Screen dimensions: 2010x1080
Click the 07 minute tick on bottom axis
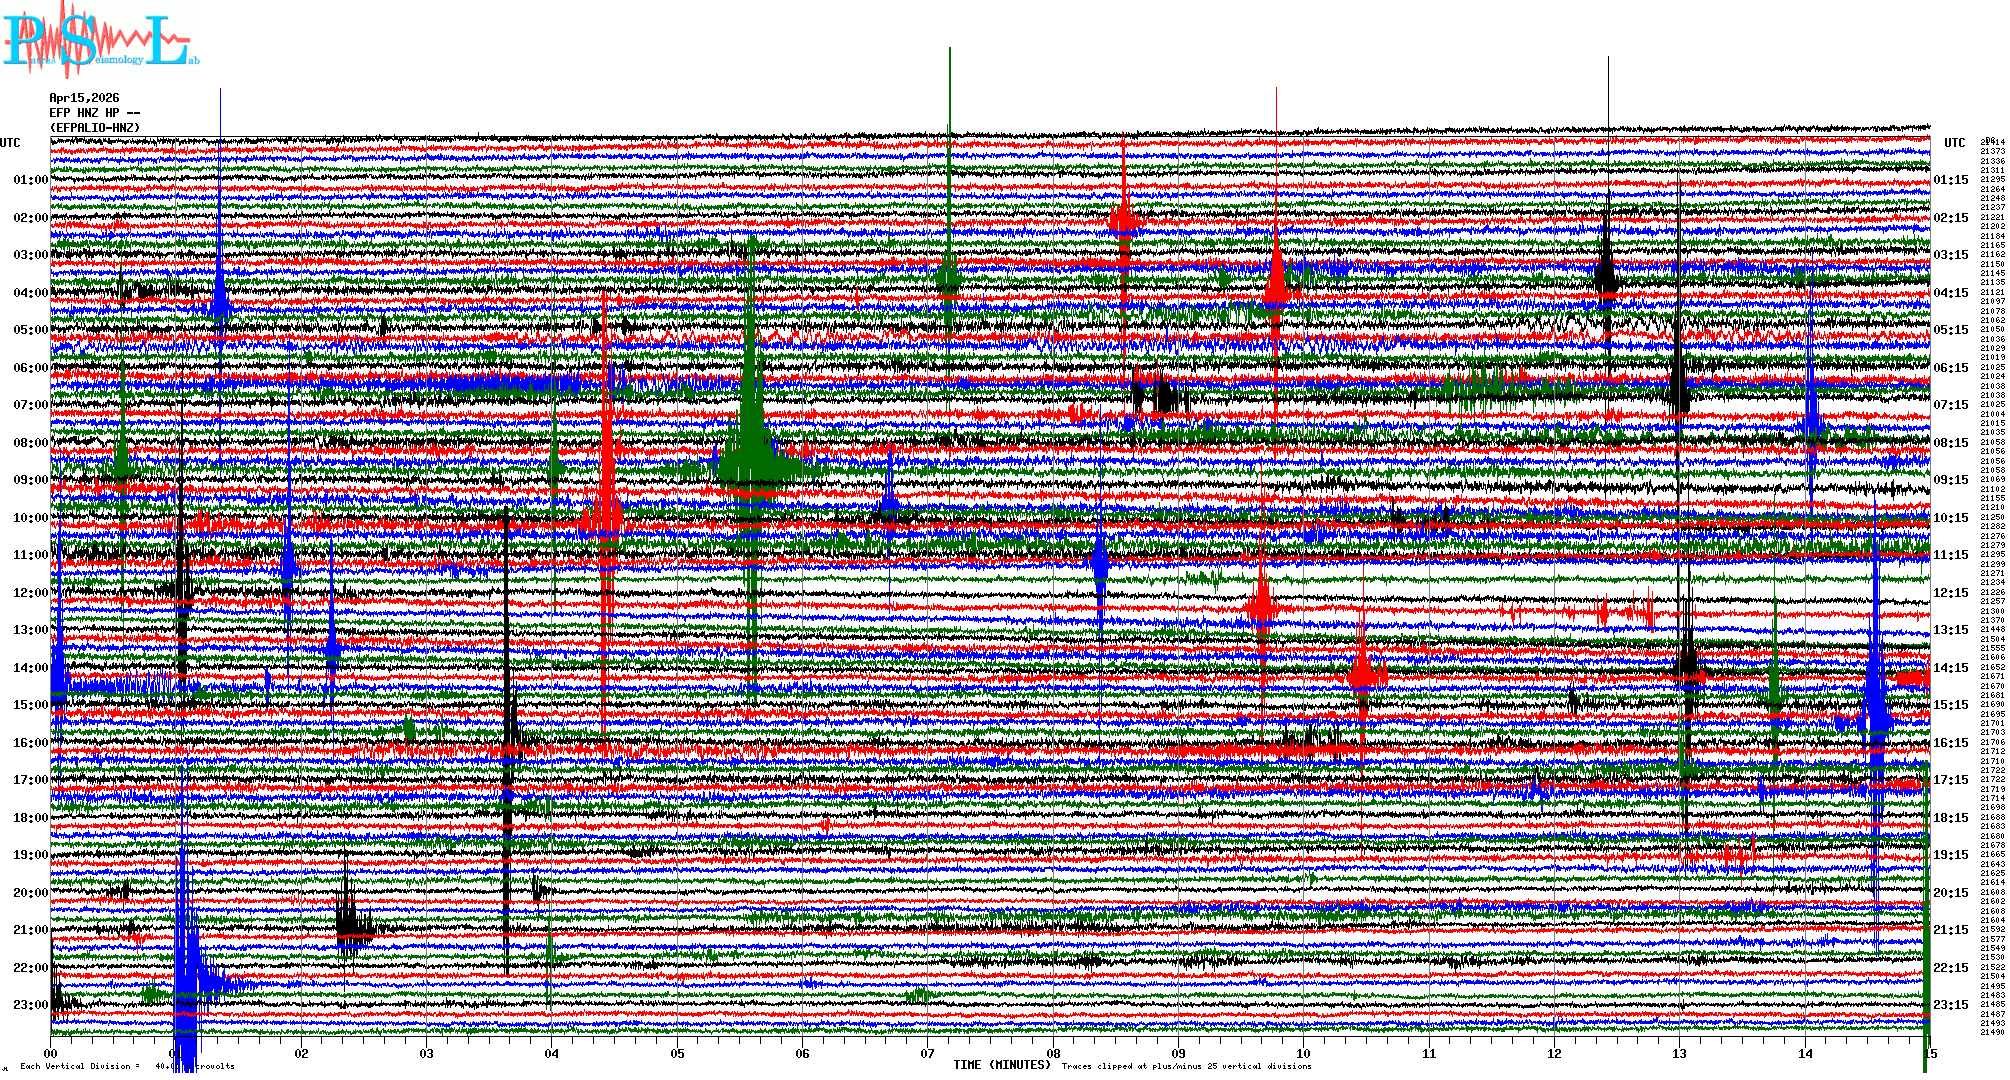(x=927, y=1053)
